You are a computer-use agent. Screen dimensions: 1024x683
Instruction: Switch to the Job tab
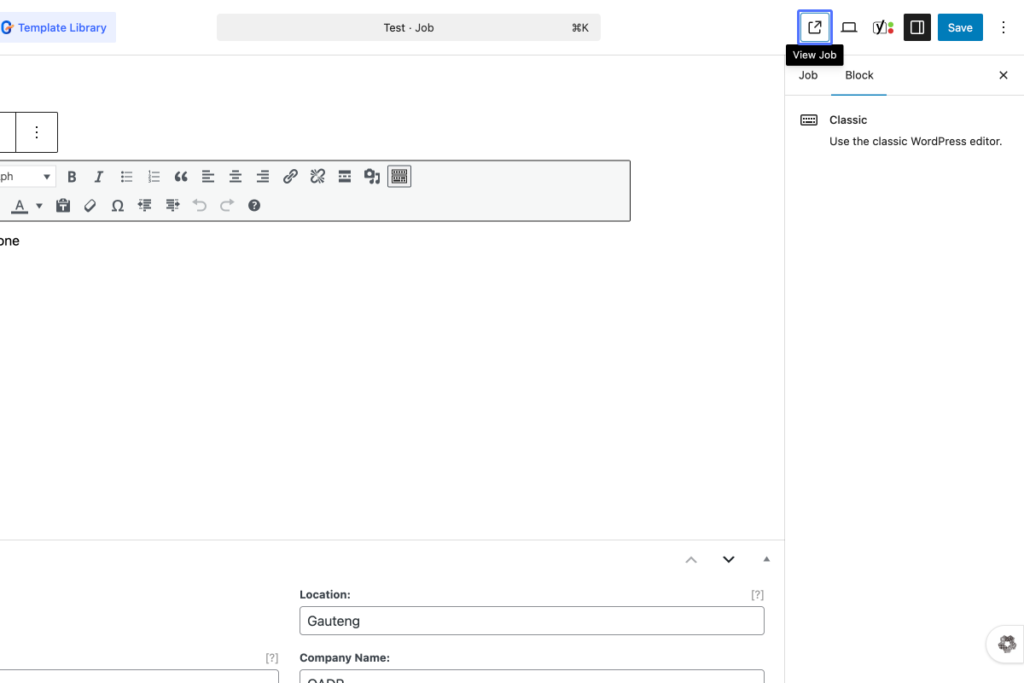(808, 75)
